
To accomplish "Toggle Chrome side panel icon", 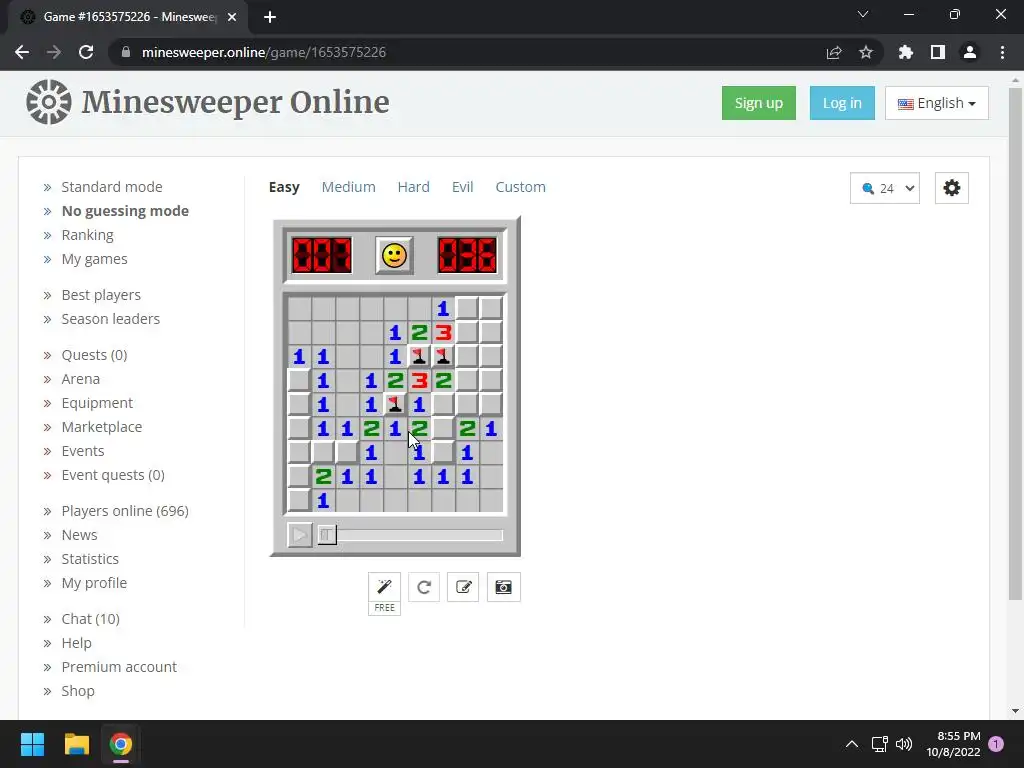I will tap(938, 52).
